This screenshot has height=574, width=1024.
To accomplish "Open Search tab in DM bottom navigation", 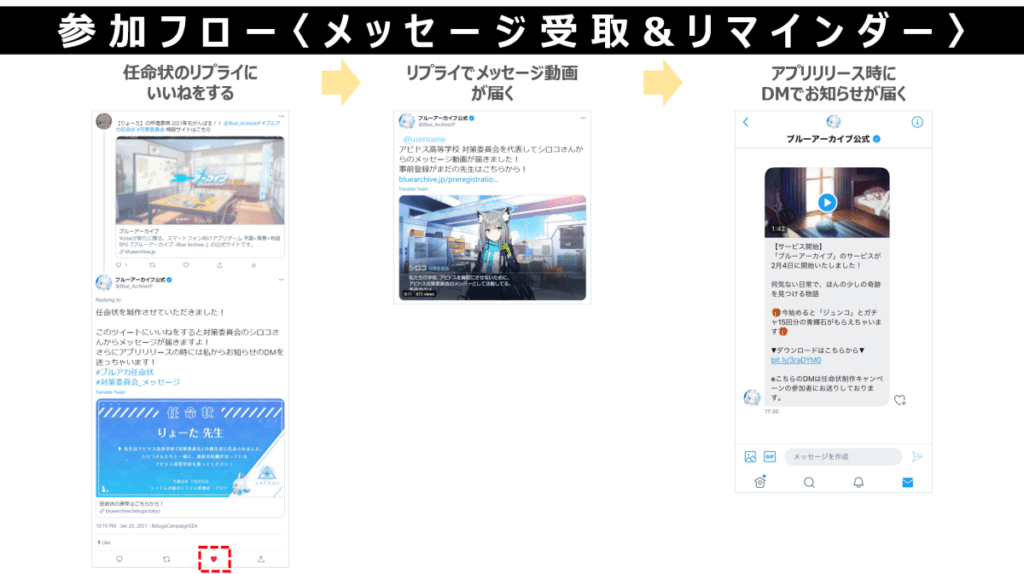I will point(808,483).
